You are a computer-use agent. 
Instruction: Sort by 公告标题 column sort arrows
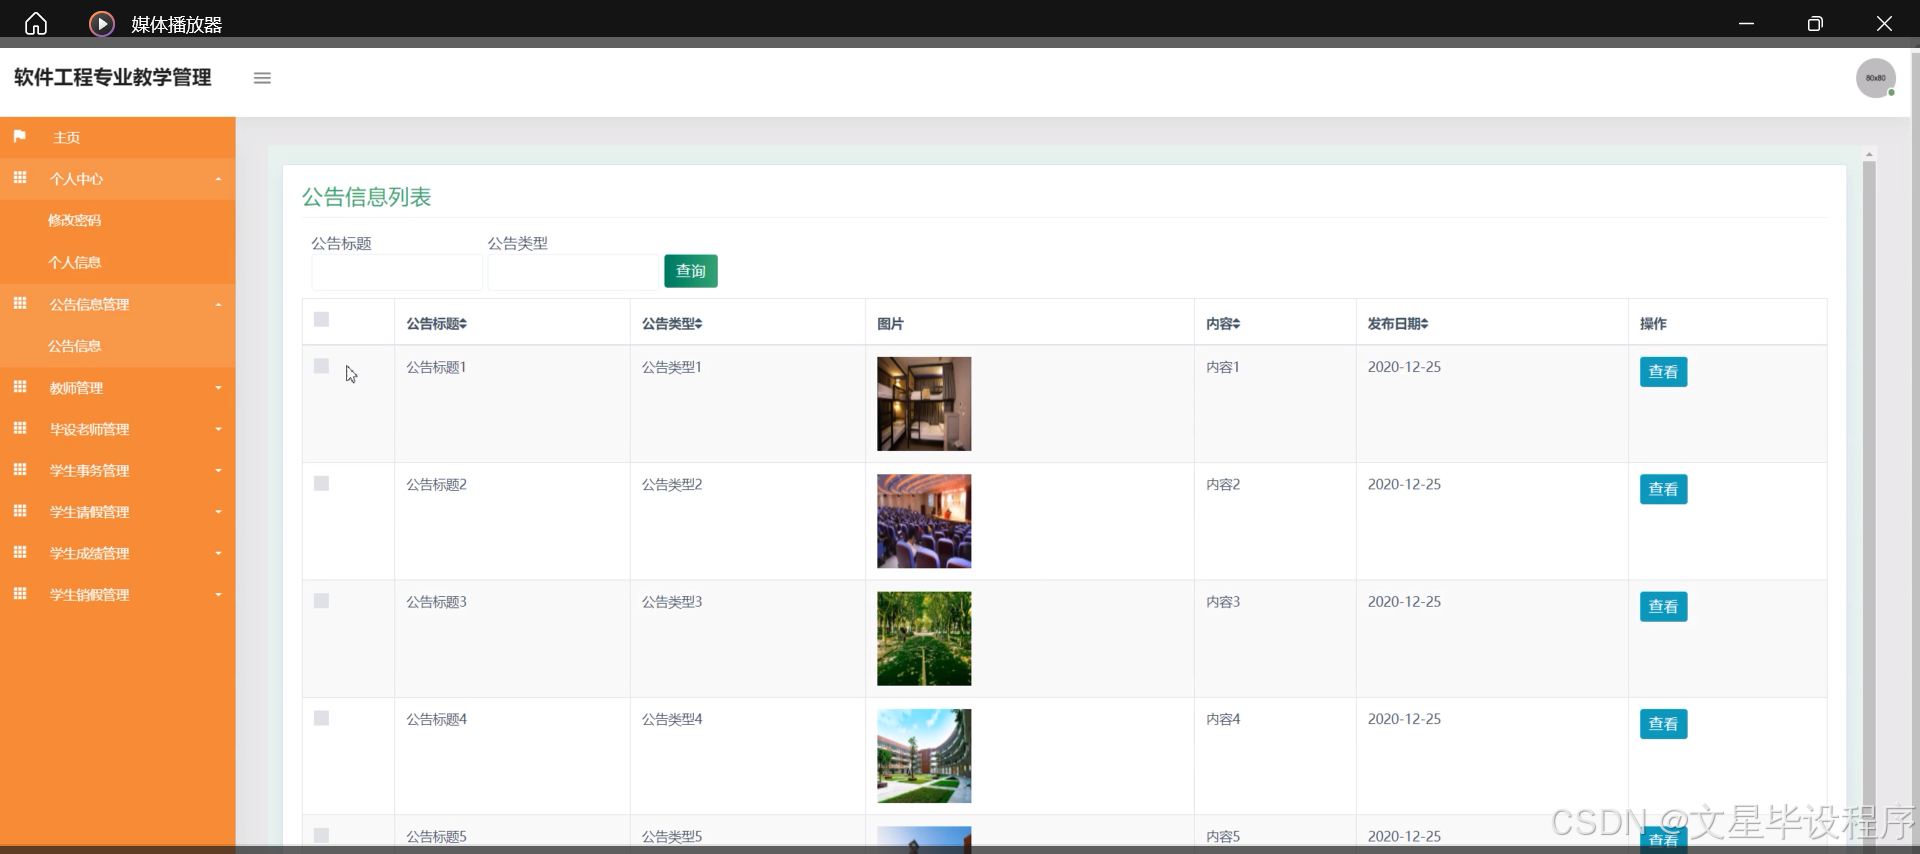point(463,324)
